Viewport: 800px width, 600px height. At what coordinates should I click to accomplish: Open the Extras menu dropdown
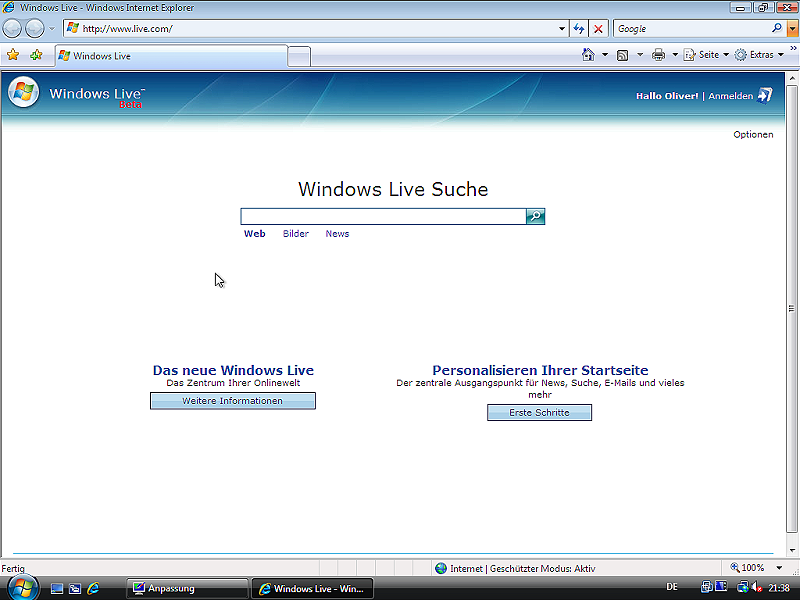(x=758, y=55)
